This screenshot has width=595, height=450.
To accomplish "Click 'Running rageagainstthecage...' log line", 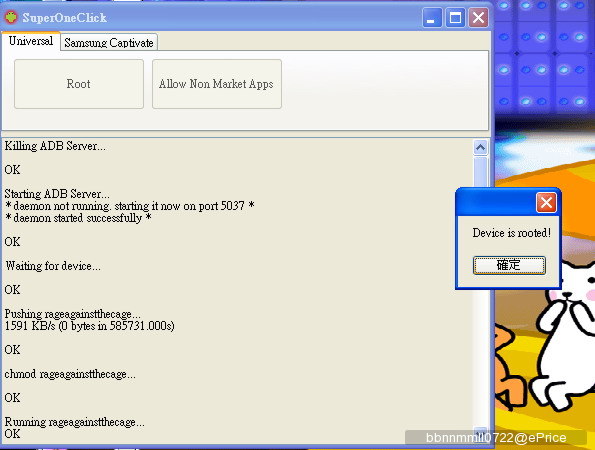I will click(74, 422).
